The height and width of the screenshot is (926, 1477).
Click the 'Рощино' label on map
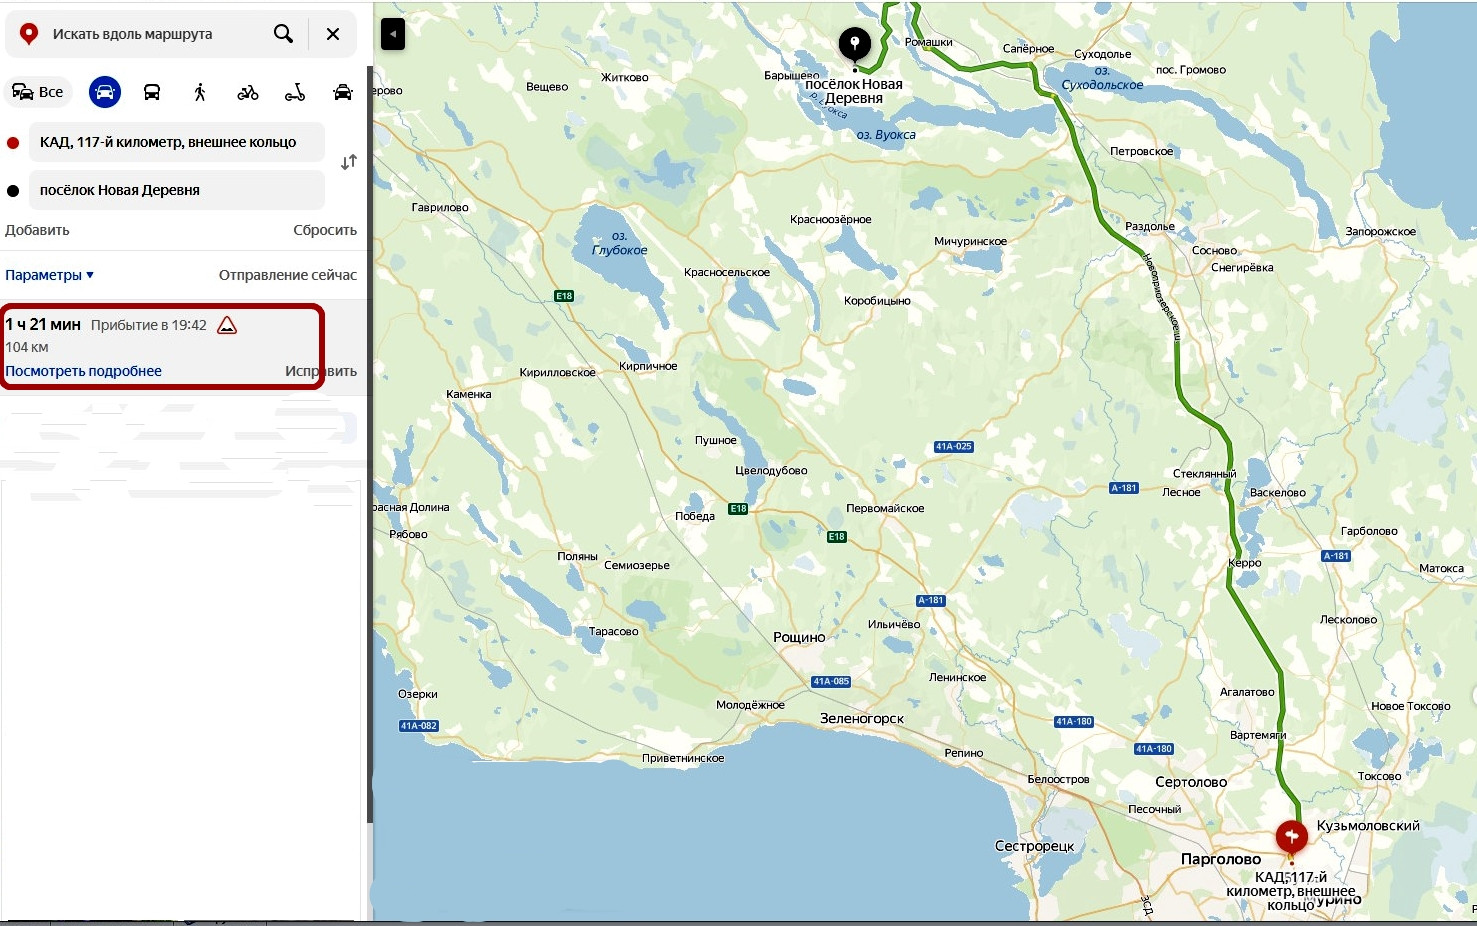tap(799, 637)
